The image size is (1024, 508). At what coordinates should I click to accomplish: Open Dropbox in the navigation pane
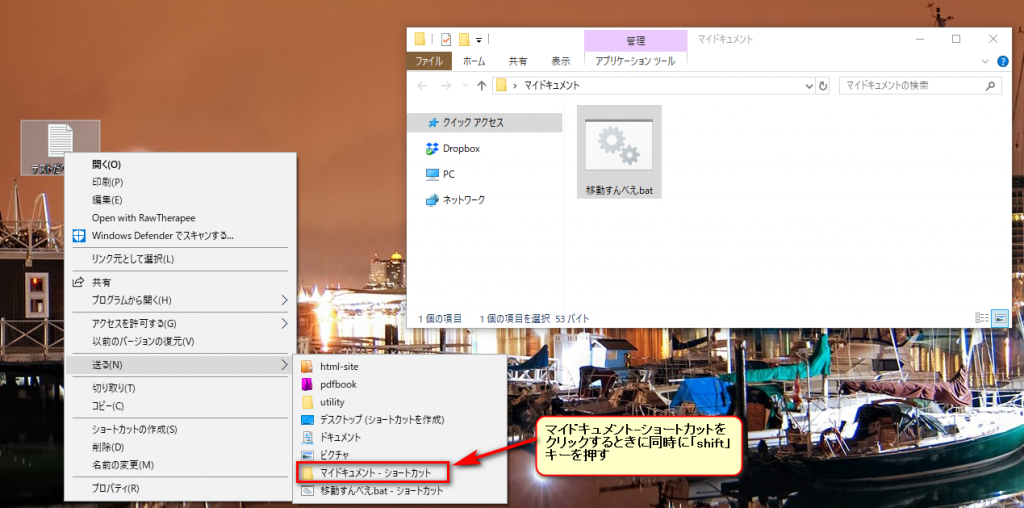tap(461, 148)
